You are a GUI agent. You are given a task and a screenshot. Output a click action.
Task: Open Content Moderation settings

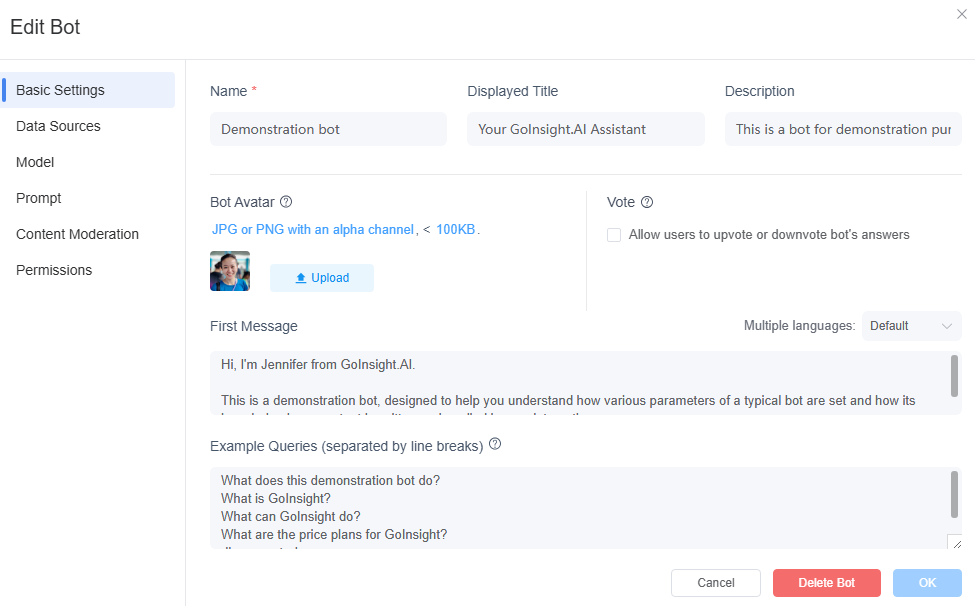point(77,233)
